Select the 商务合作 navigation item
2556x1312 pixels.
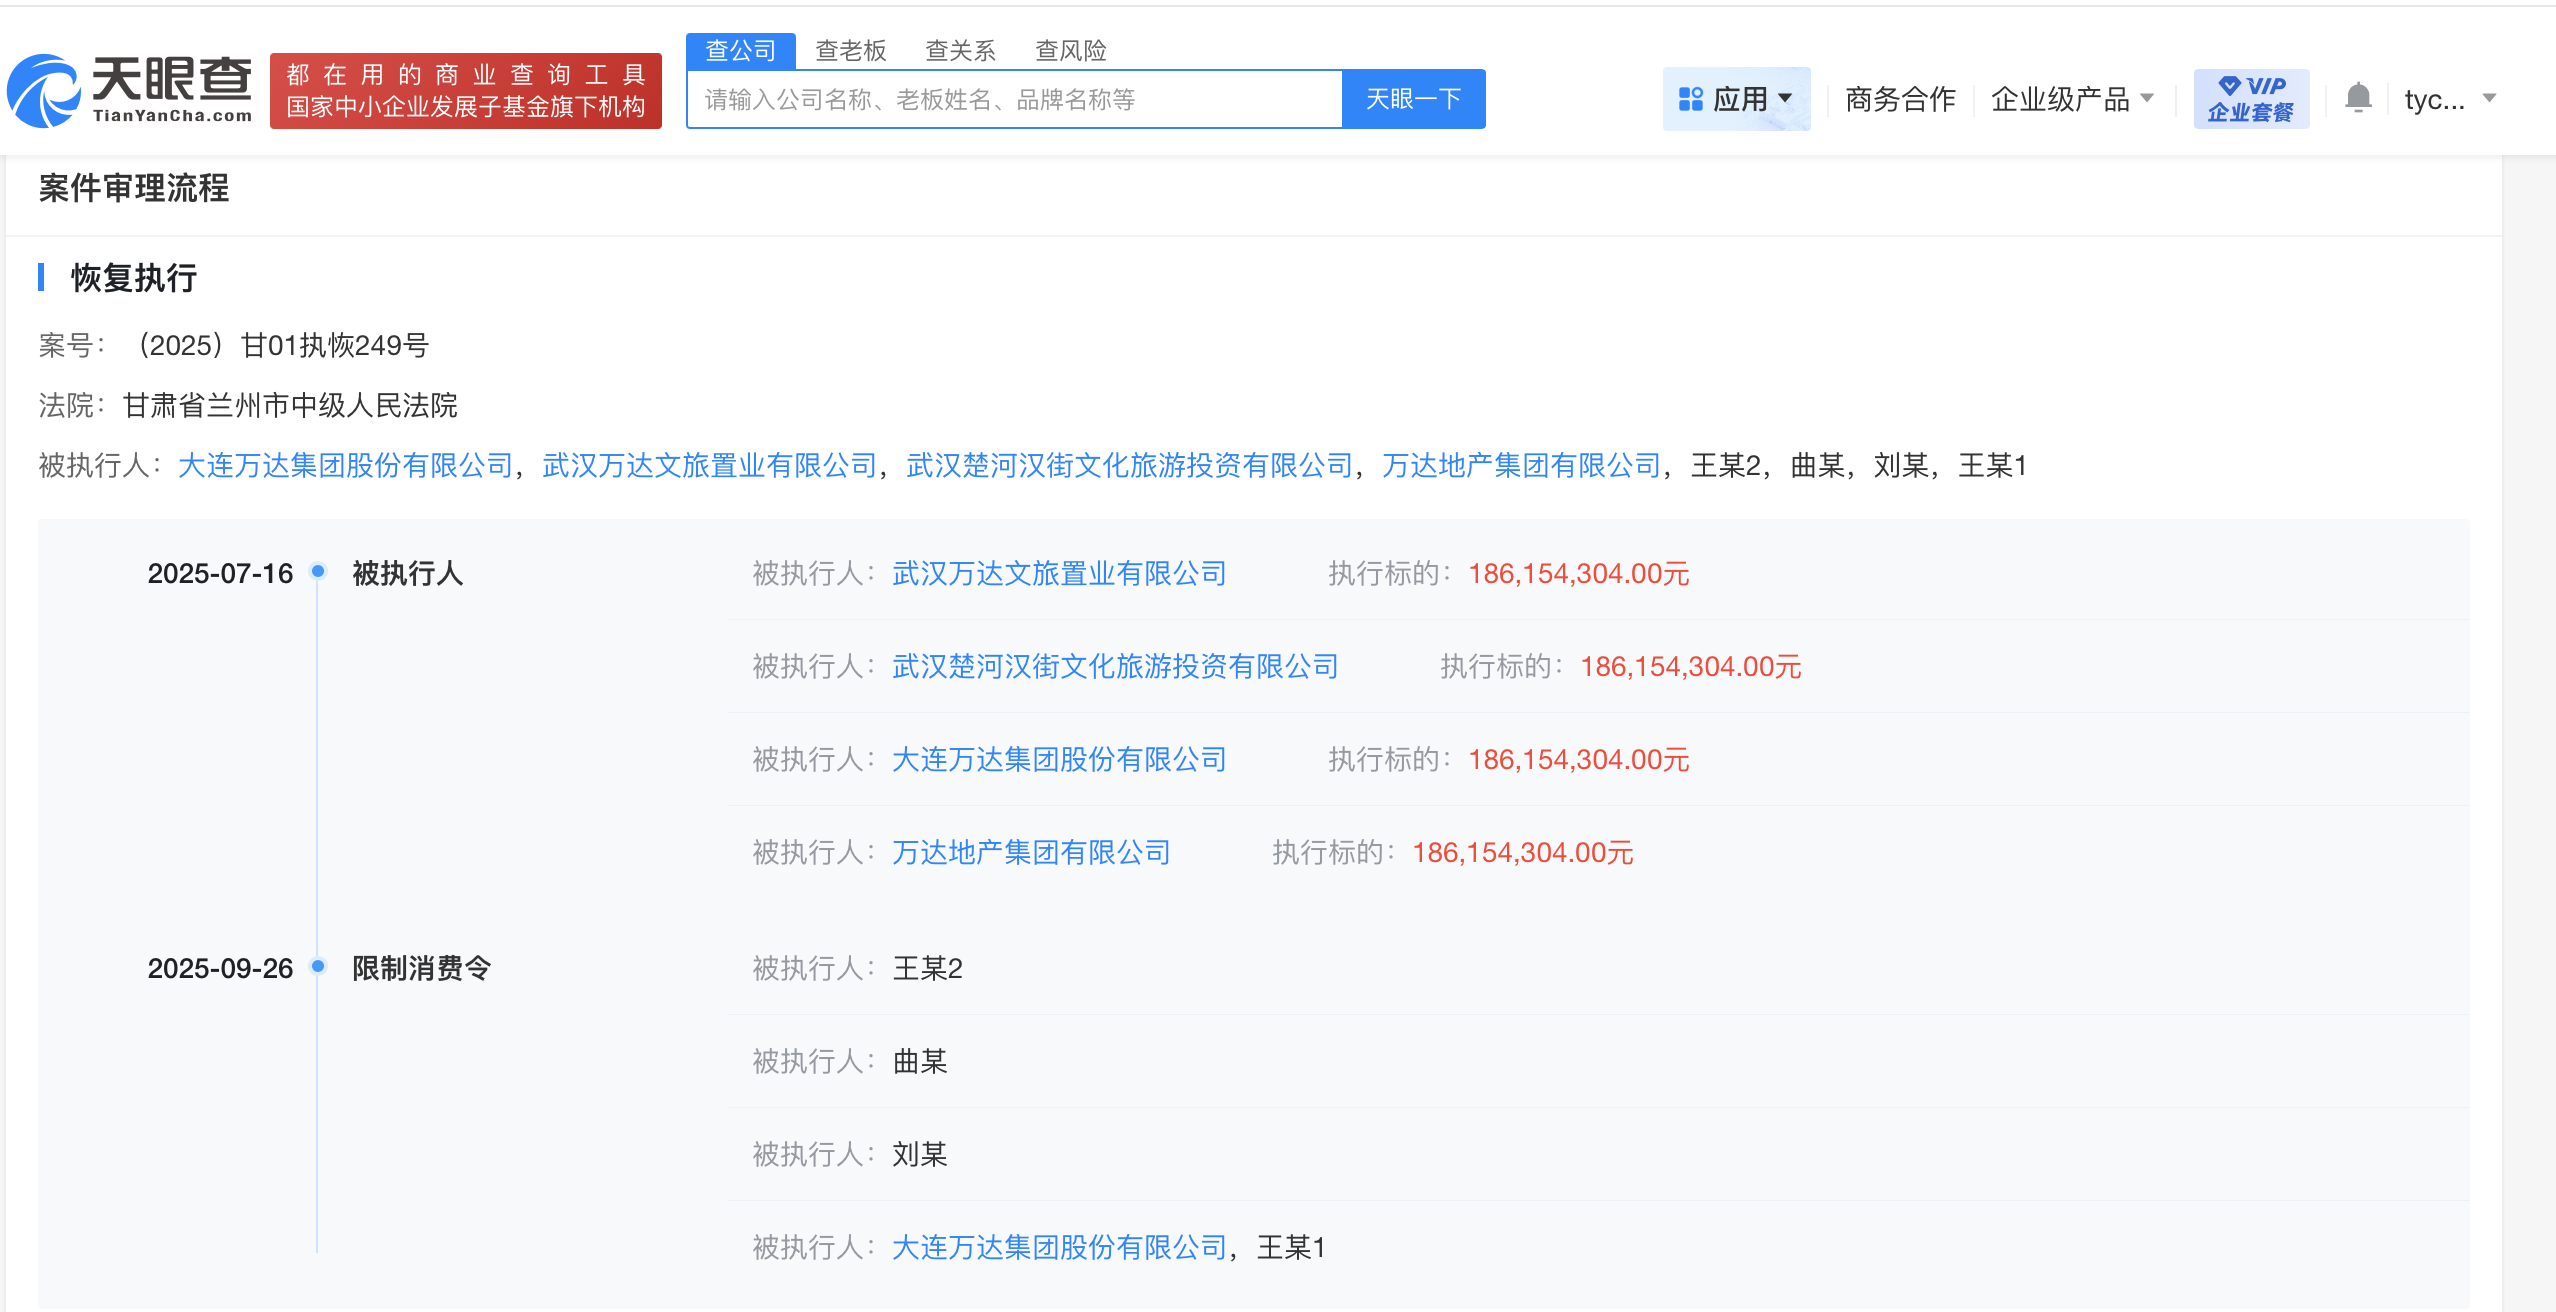pos(1899,97)
